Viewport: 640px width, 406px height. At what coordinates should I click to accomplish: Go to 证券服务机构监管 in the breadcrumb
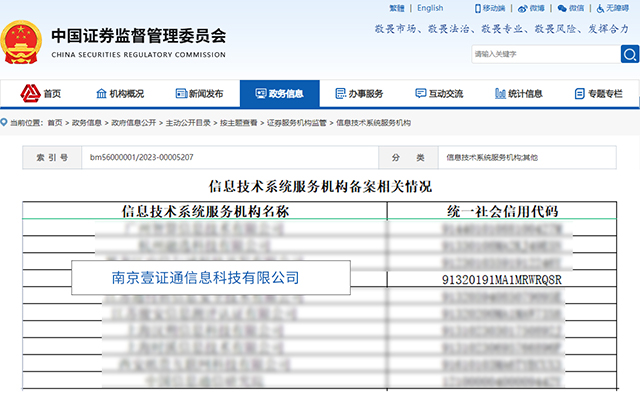297,123
